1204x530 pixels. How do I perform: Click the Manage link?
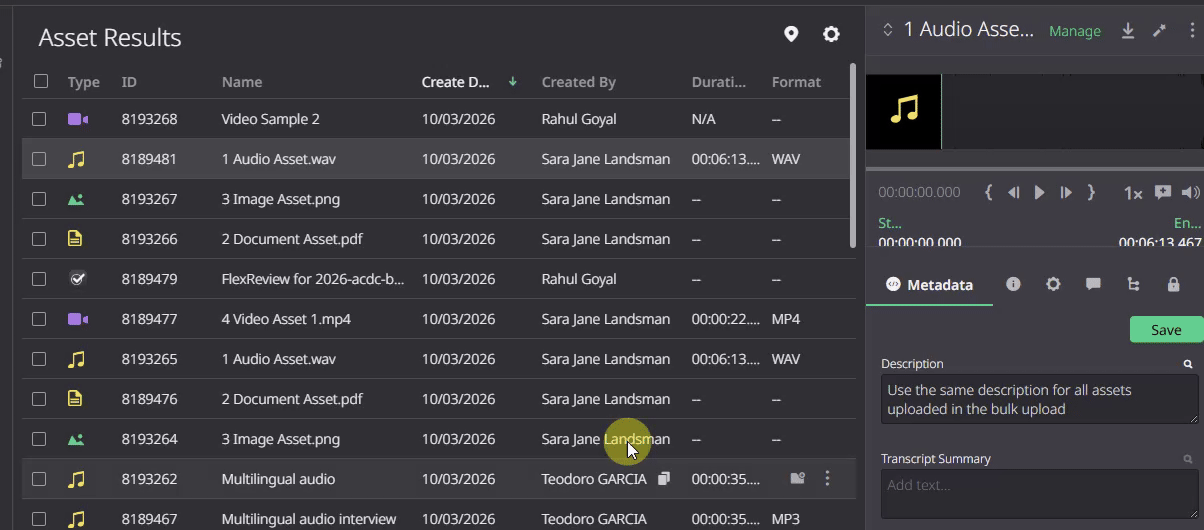1075,31
